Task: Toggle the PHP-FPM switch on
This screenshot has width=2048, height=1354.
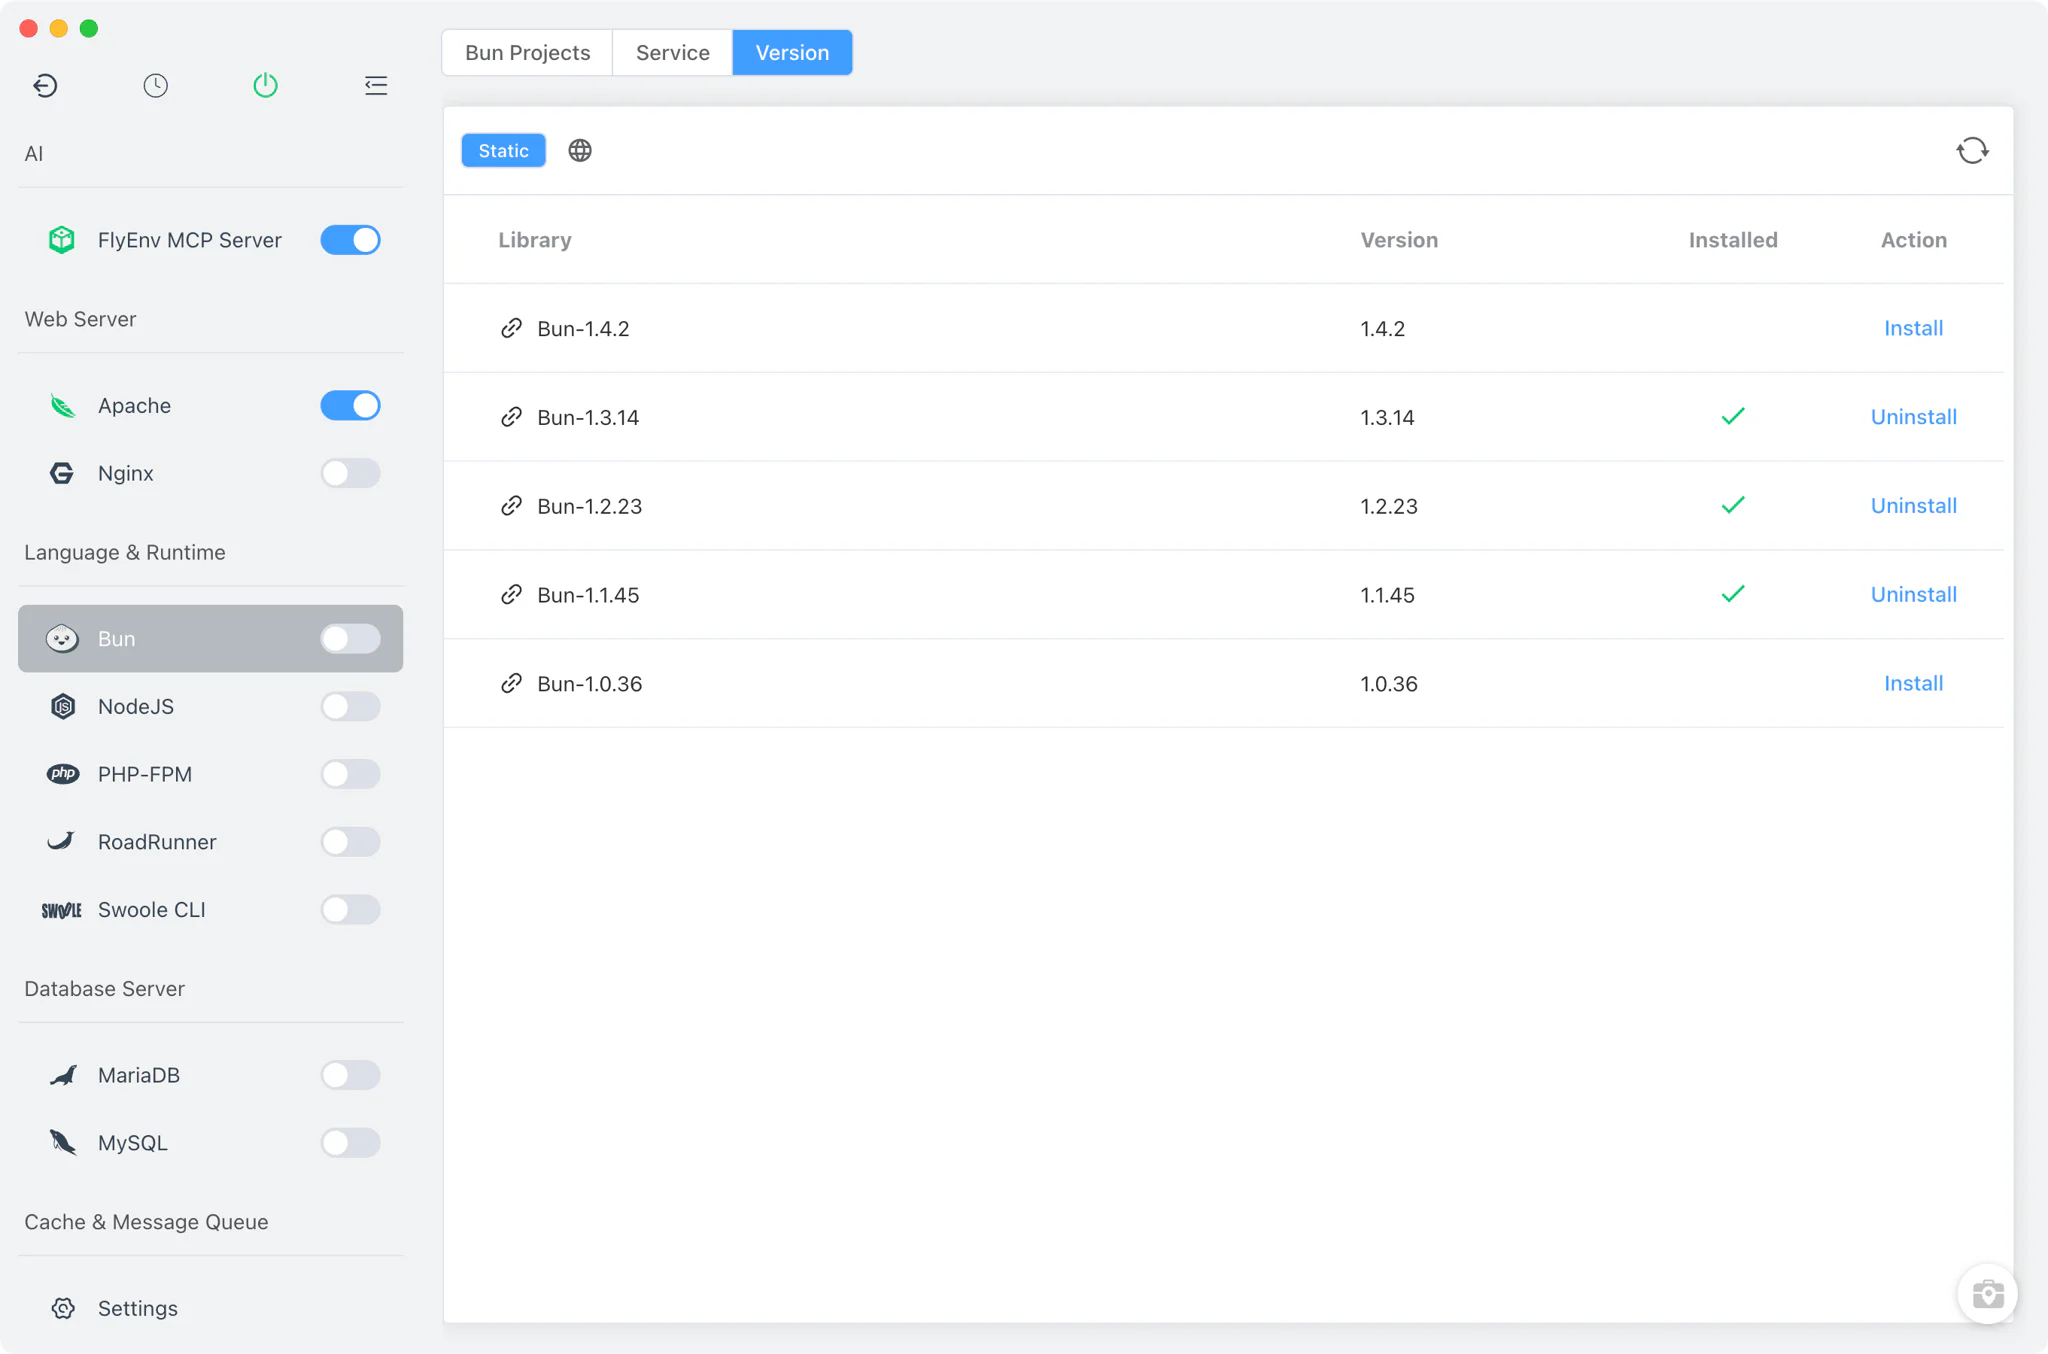Action: coord(350,774)
